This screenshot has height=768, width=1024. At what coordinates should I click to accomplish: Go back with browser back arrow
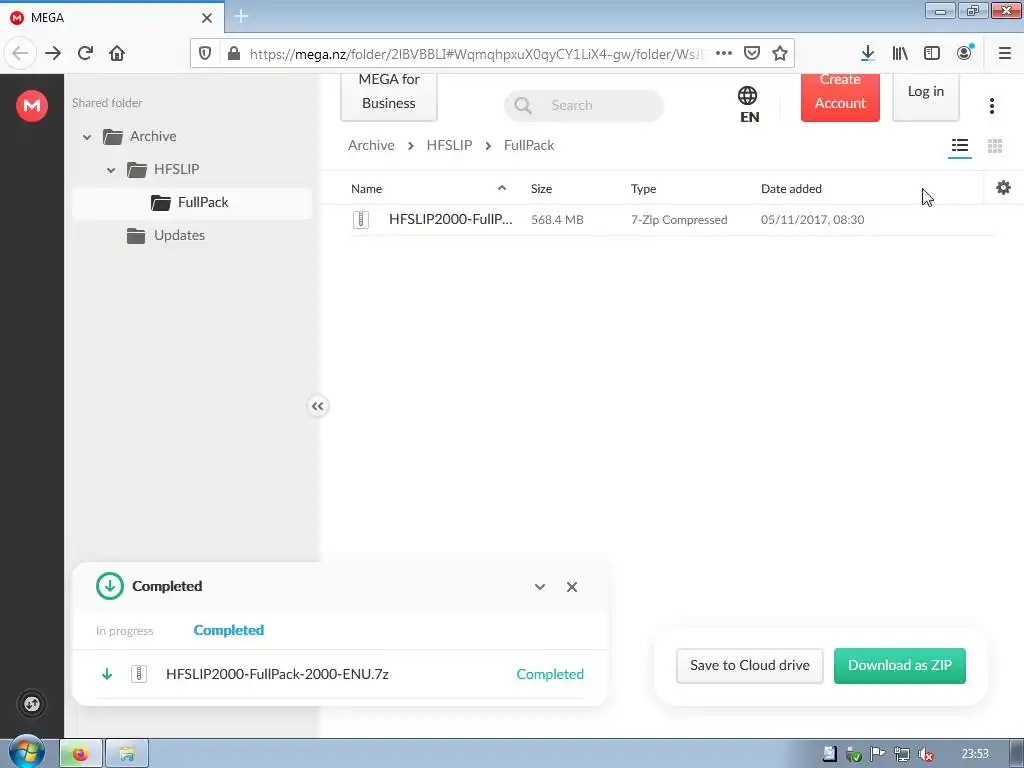coord(20,54)
